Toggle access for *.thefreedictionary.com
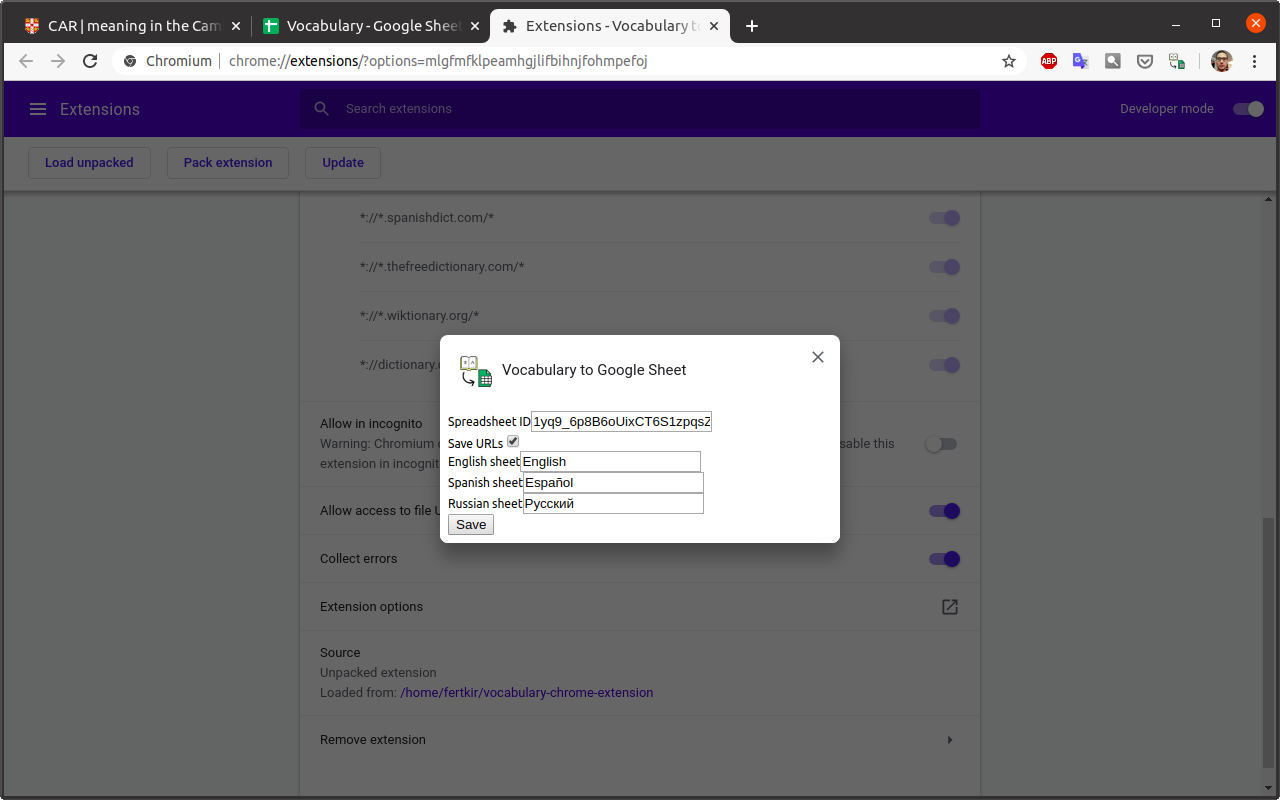This screenshot has width=1280, height=800. (x=944, y=267)
